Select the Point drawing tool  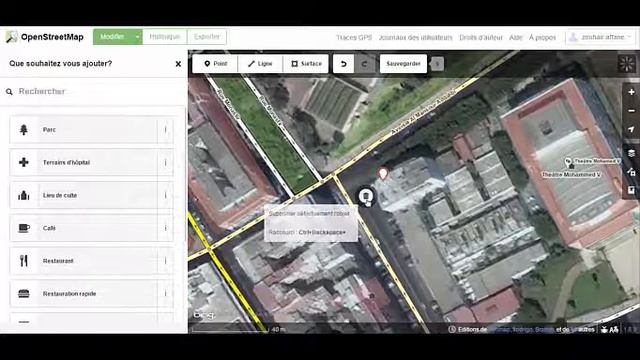(215, 64)
